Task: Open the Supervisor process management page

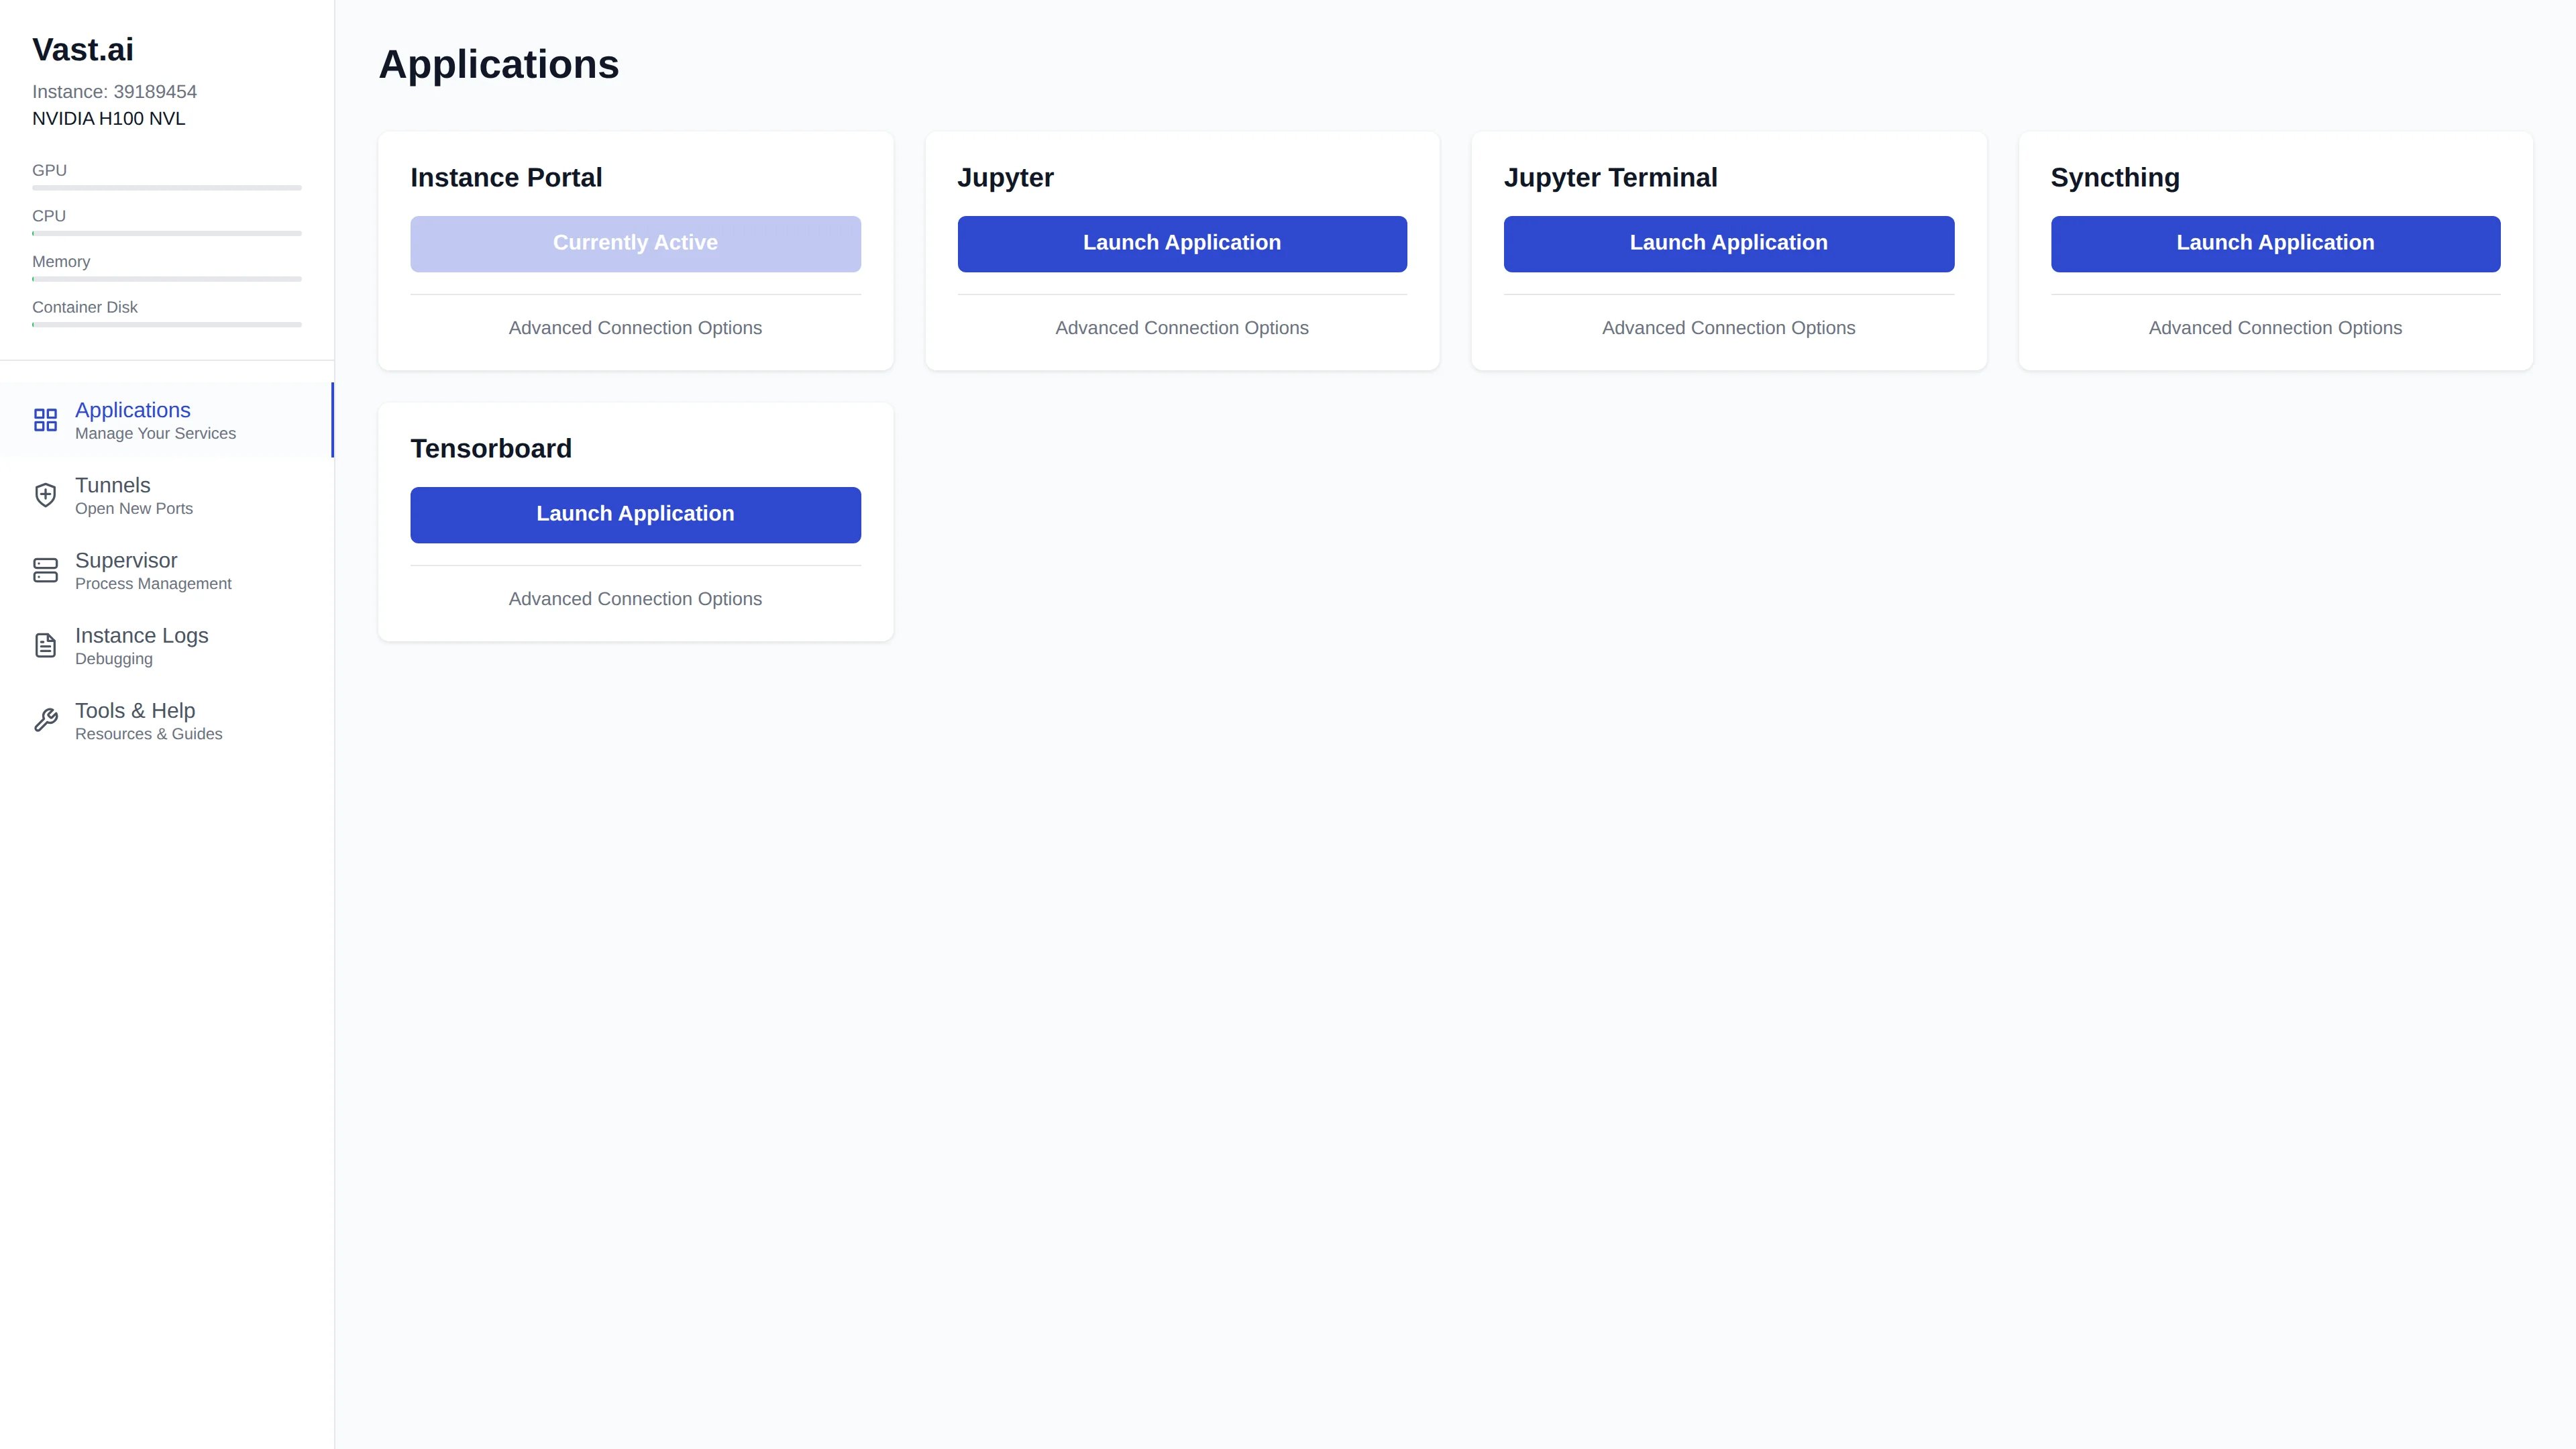Action: (x=166, y=570)
